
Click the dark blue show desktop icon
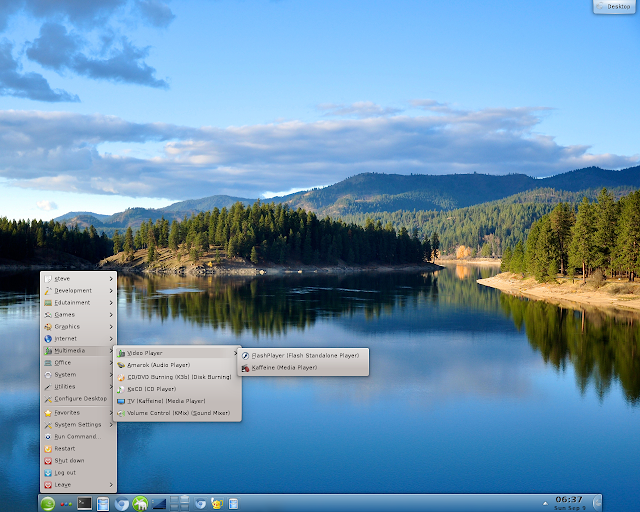[159, 504]
